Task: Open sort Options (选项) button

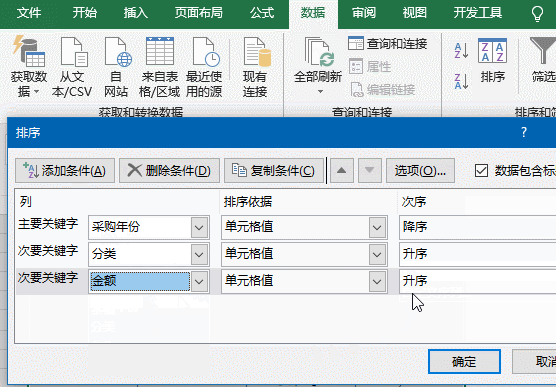Action: 420,171
